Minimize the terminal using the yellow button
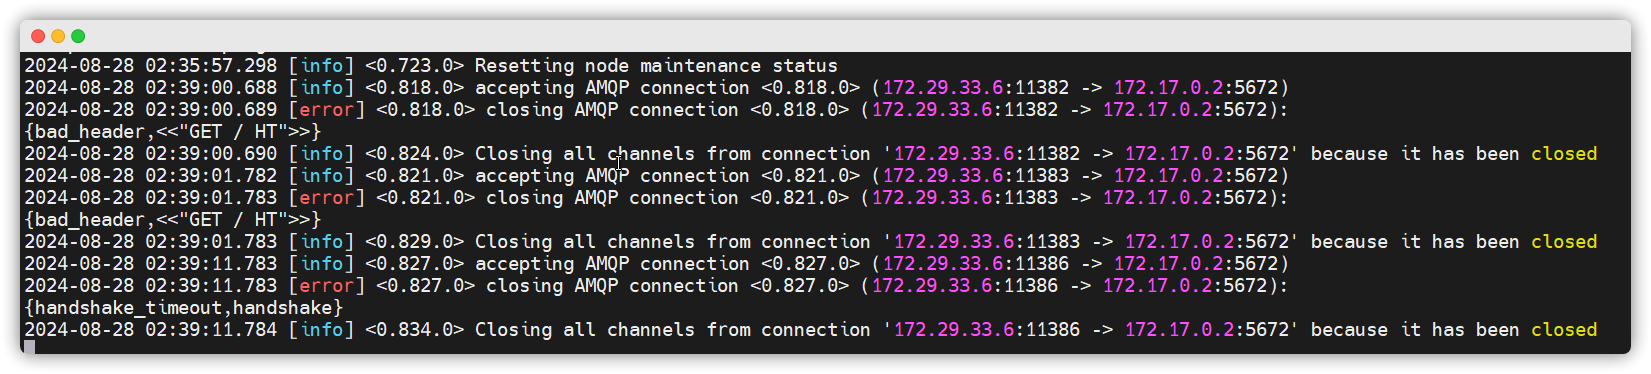This screenshot has width=1651, height=374. (58, 36)
